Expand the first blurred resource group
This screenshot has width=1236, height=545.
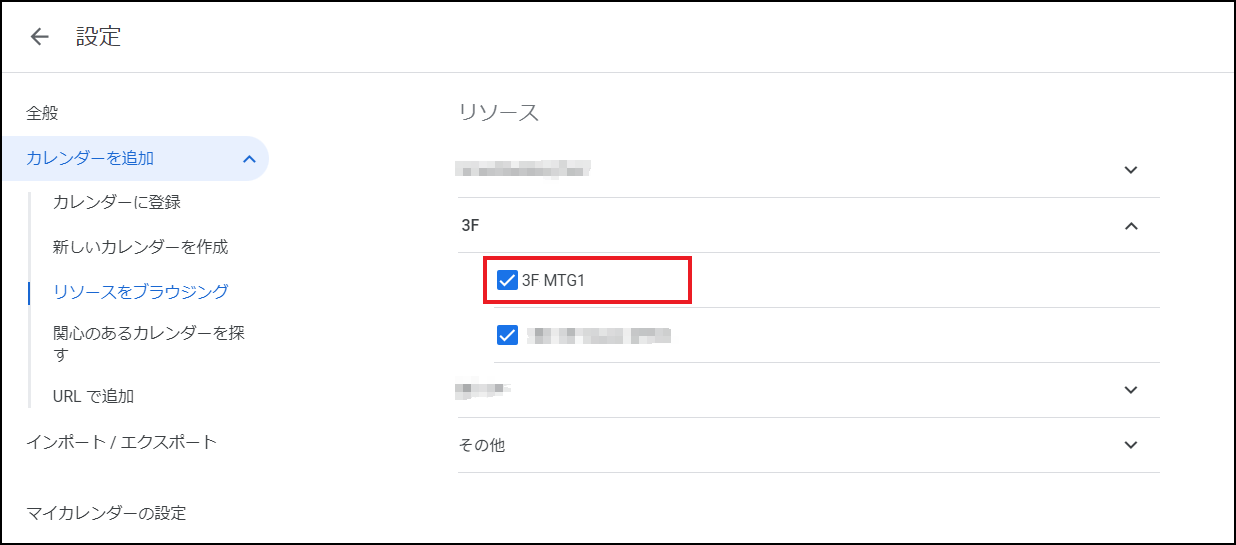coord(1131,170)
